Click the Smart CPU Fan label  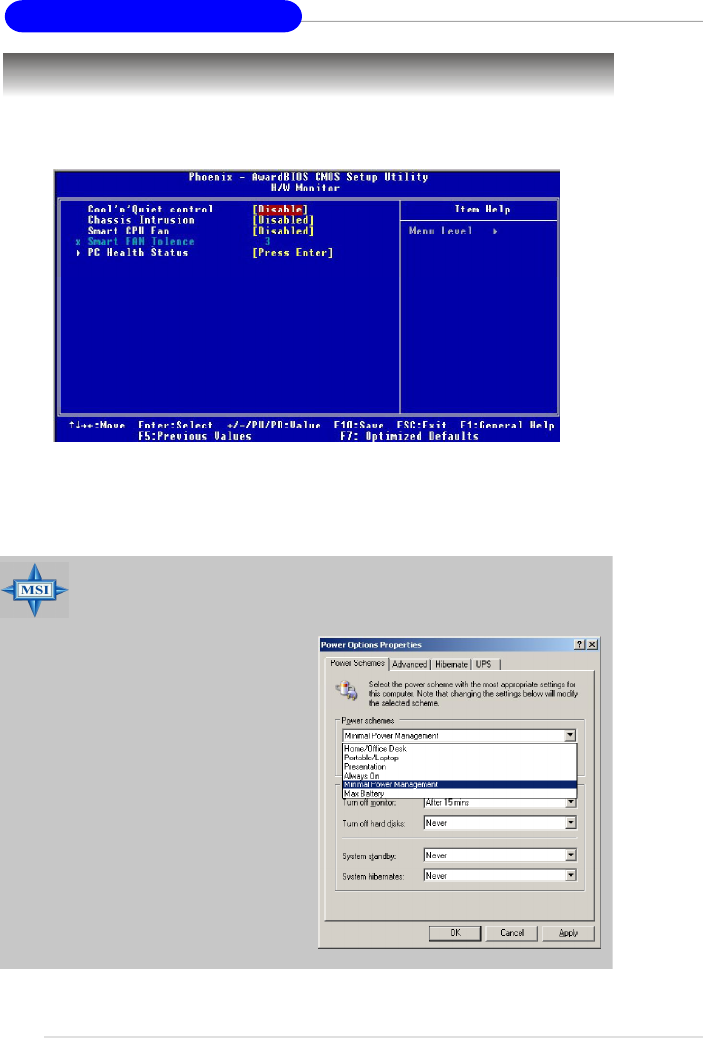click(128, 231)
